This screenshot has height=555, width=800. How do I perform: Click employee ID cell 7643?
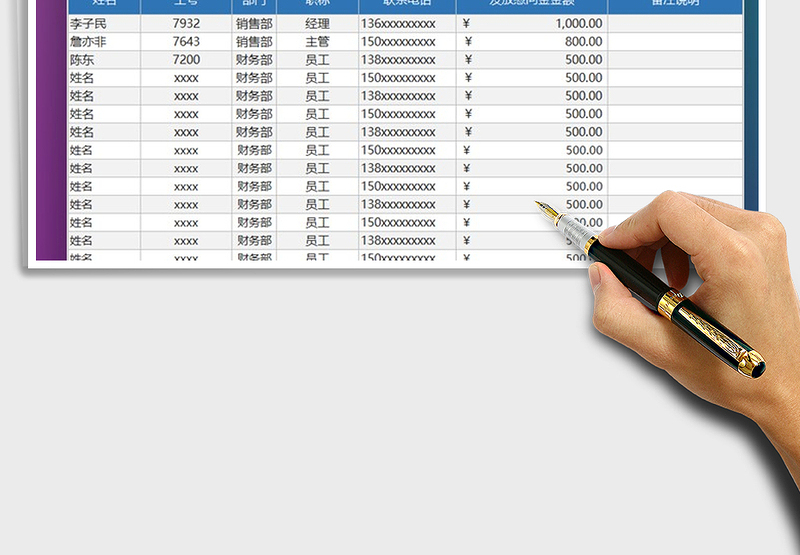click(186, 42)
